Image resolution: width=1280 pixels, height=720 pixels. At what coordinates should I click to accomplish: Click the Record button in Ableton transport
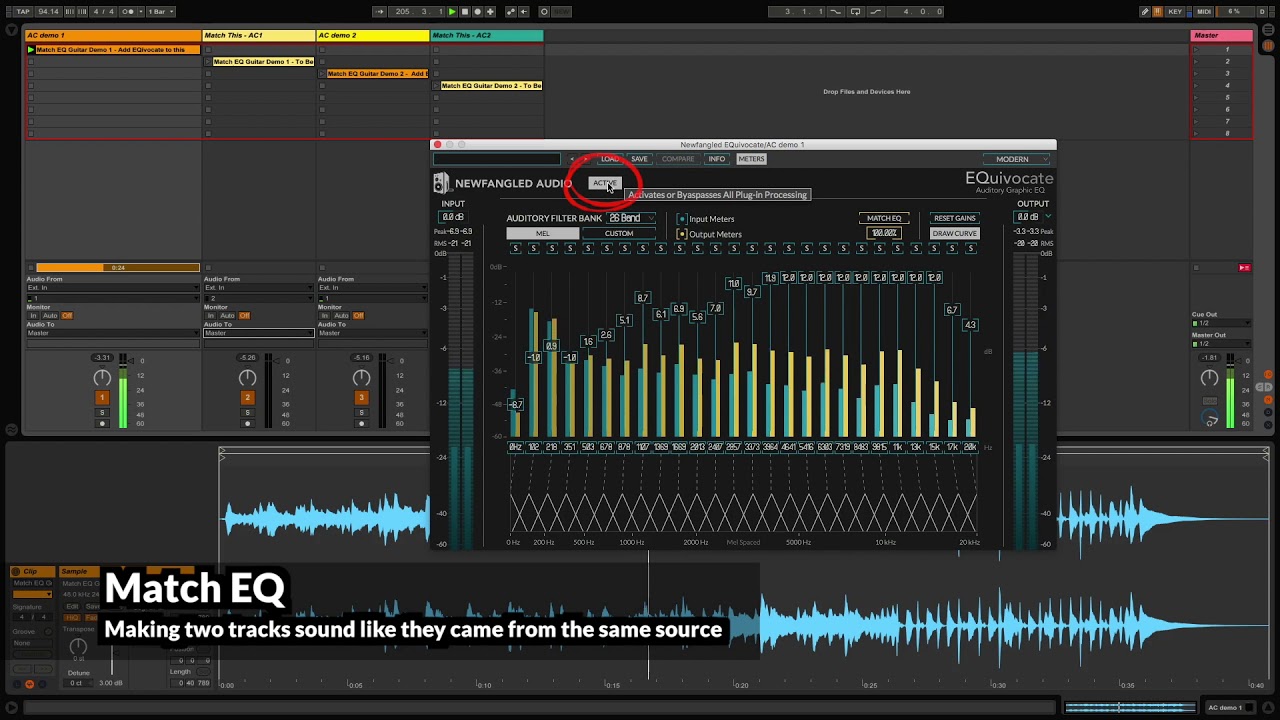click(477, 12)
